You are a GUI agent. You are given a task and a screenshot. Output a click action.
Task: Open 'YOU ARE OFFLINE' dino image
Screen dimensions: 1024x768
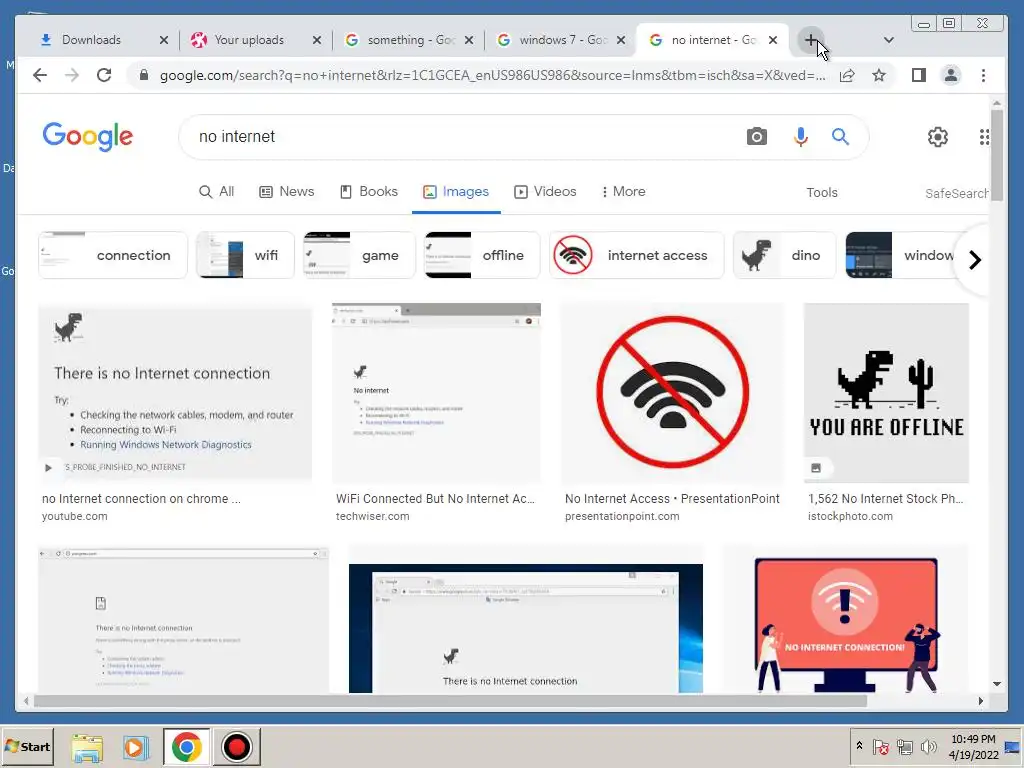[886, 392]
